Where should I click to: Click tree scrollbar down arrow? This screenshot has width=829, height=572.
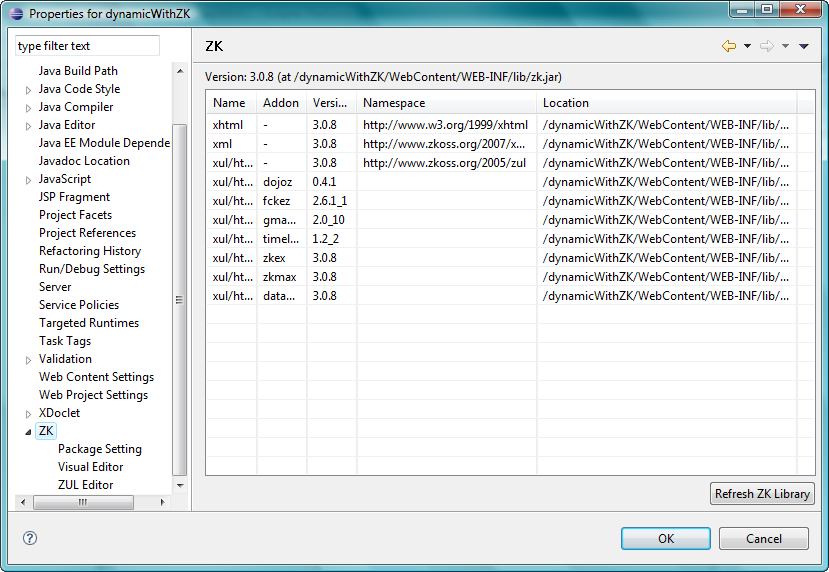tap(180, 485)
